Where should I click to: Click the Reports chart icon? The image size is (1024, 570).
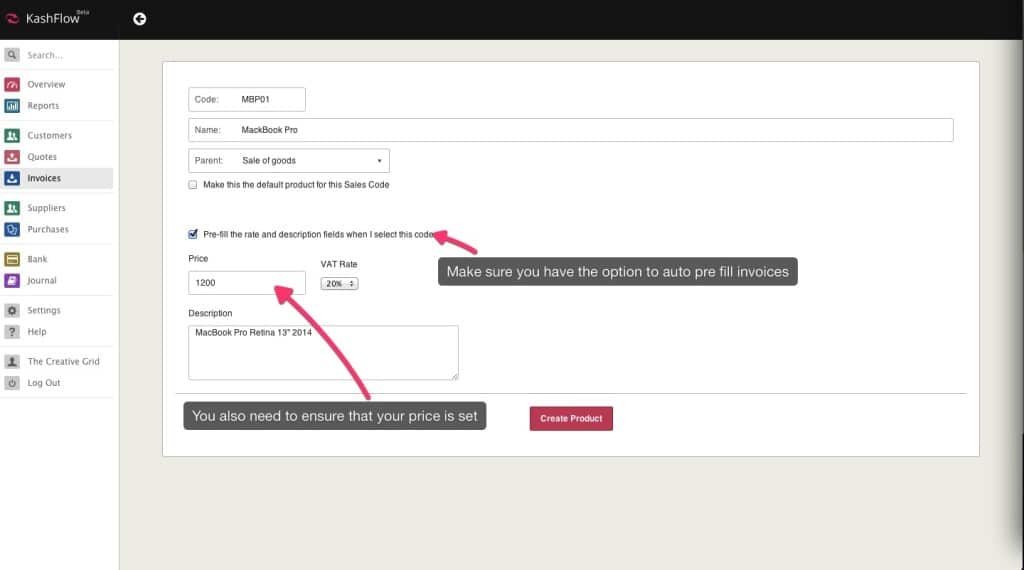point(12,106)
